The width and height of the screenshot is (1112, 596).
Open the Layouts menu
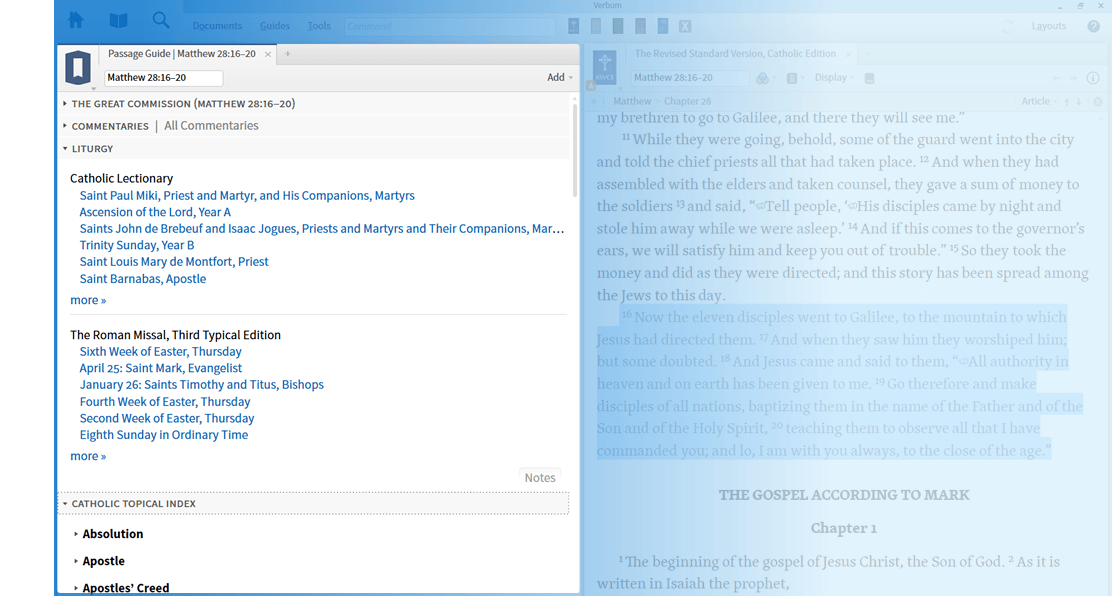click(1048, 26)
